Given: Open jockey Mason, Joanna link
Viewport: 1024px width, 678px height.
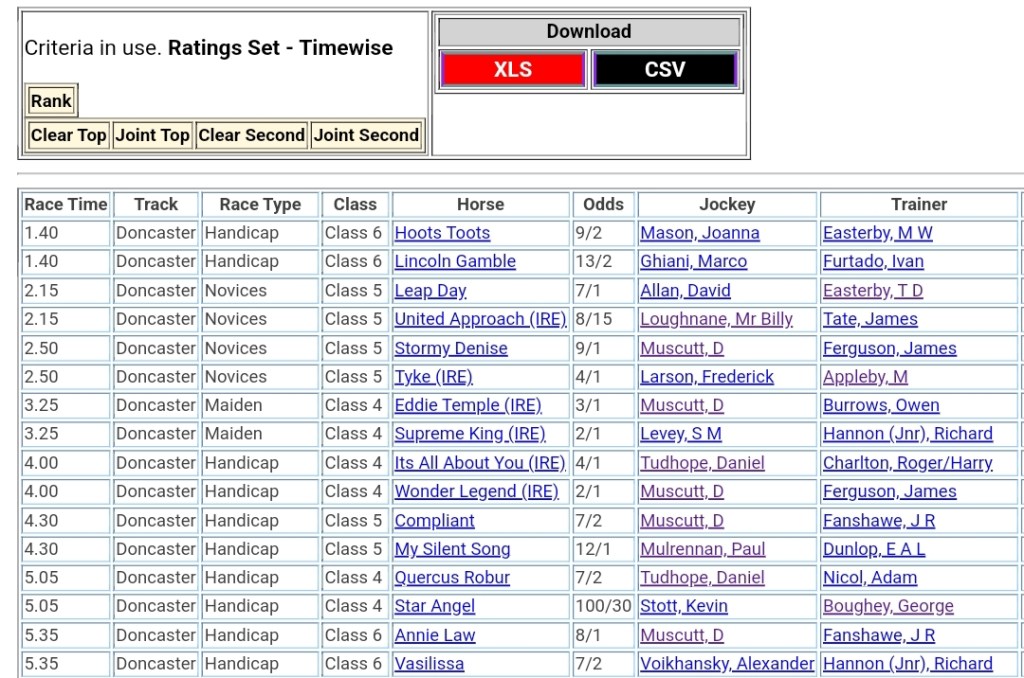Looking at the screenshot, I should pyautogui.click(x=699, y=233).
